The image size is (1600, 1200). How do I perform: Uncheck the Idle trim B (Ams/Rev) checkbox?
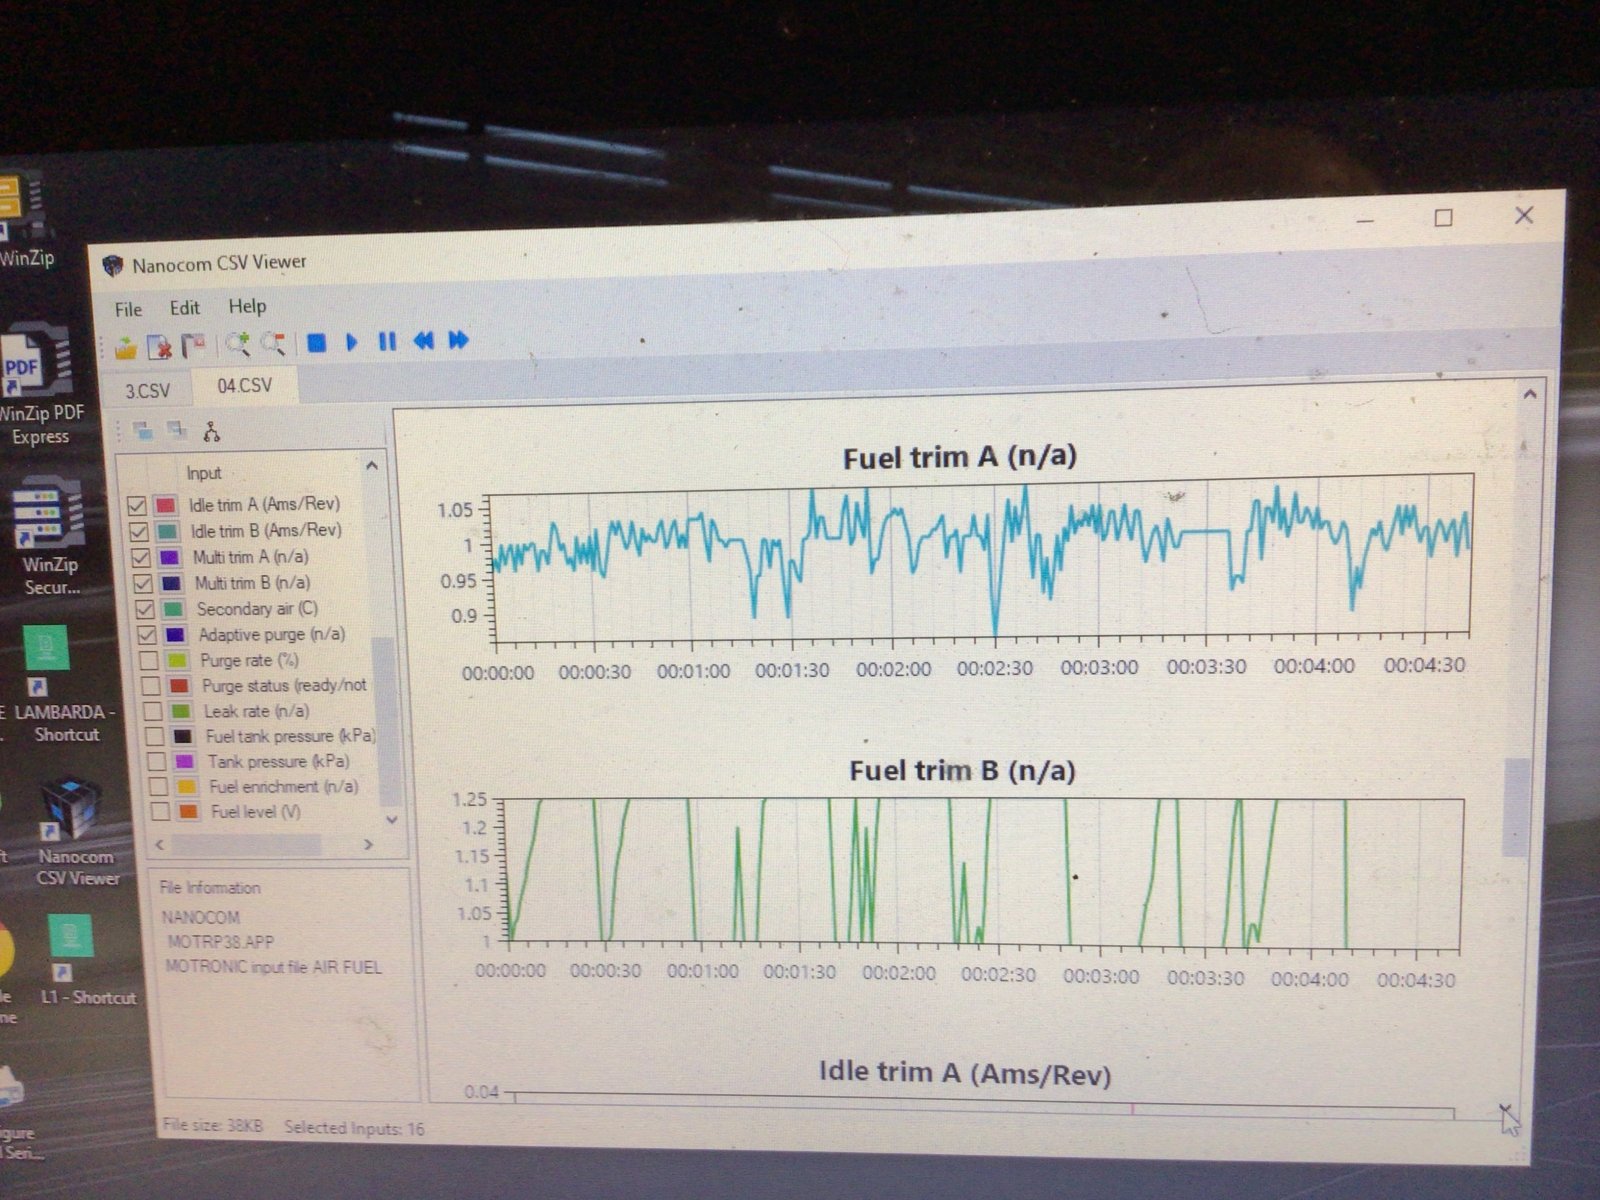pyautogui.click(x=139, y=532)
